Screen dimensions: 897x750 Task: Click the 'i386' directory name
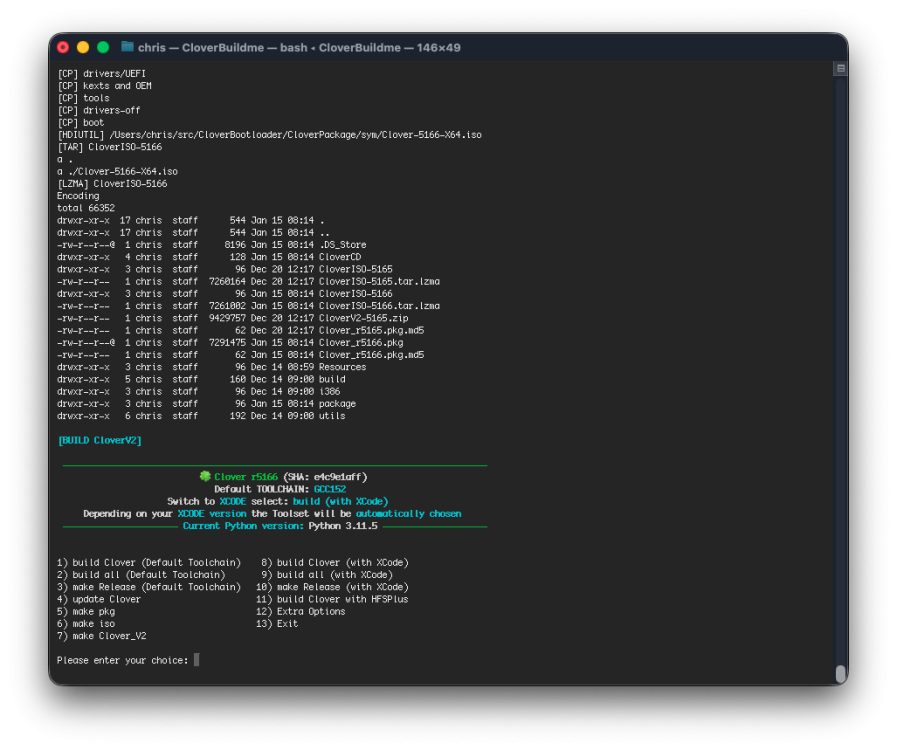click(330, 391)
